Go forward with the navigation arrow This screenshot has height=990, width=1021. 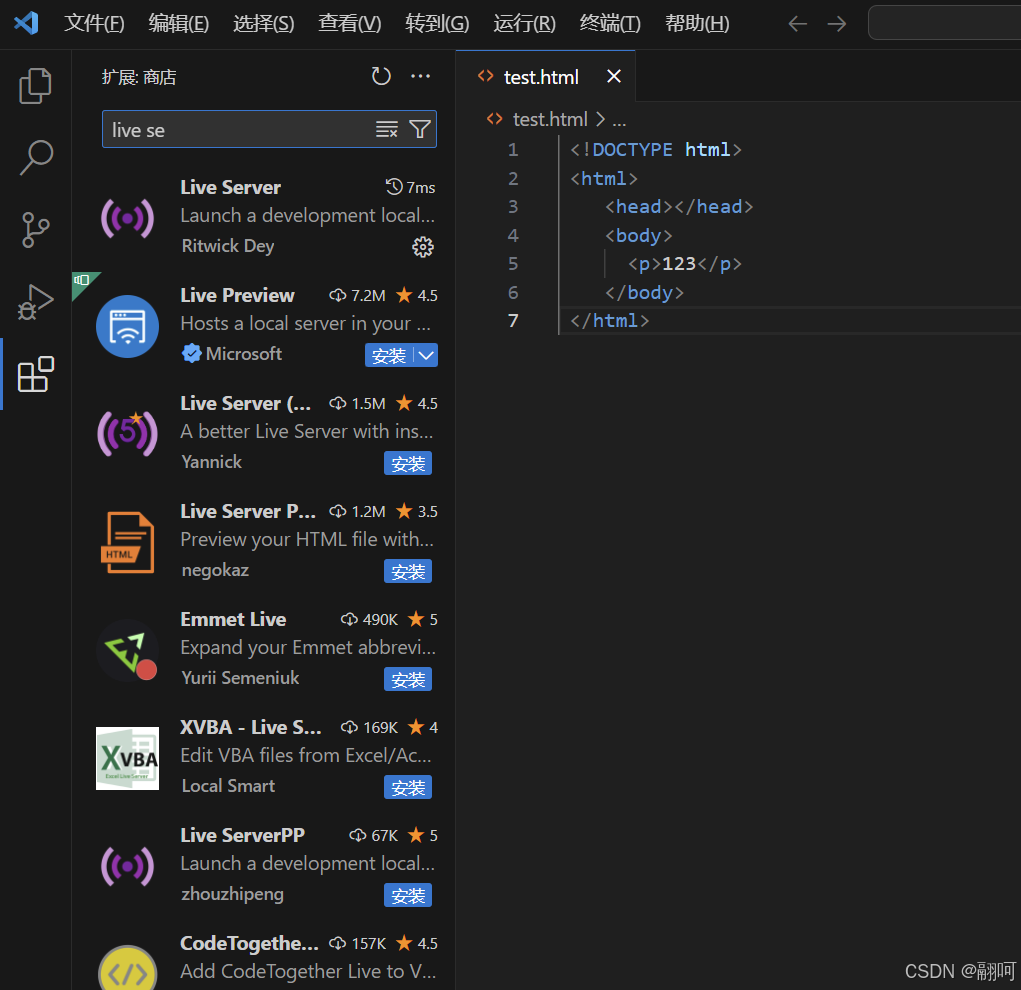point(837,24)
